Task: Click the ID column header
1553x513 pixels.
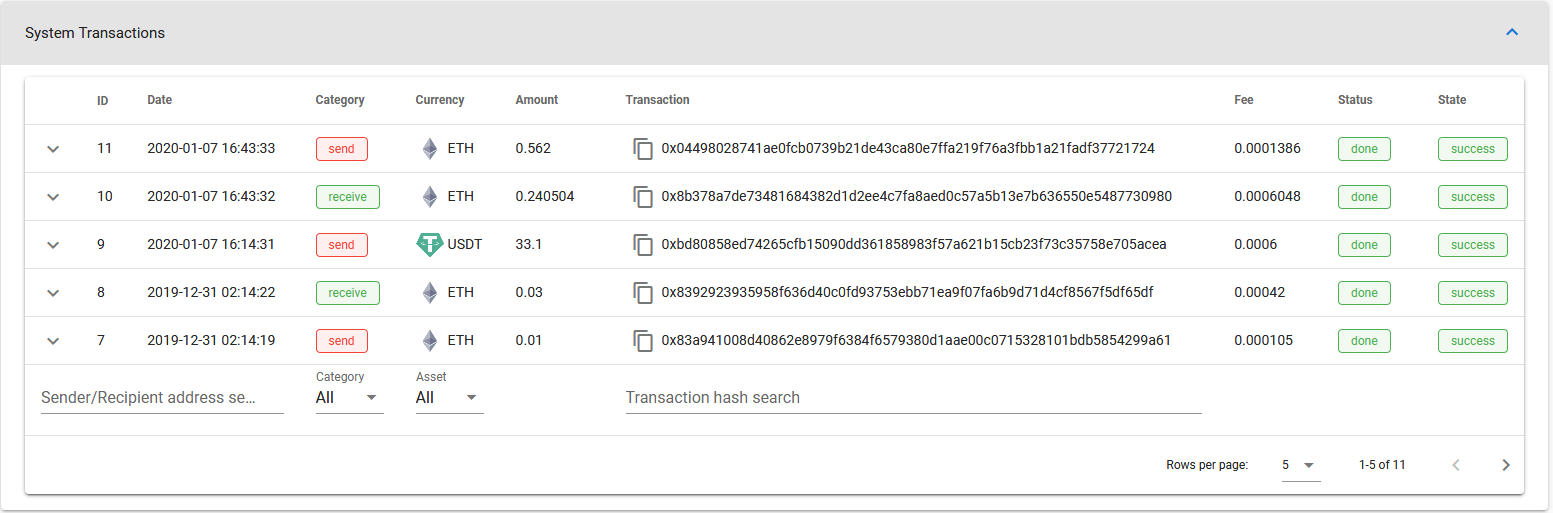Action: click(103, 100)
